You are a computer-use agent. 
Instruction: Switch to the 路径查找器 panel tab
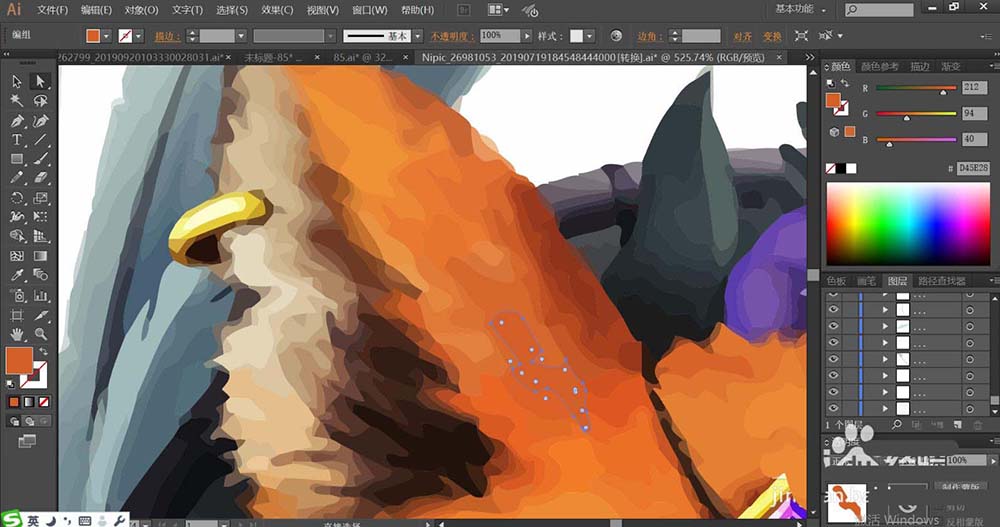pos(942,281)
